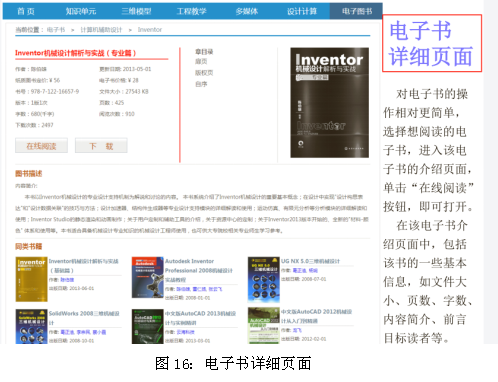Open the 设计计算 tab
The width and height of the screenshot is (498, 382).
pyautogui.click(x=302, y=11)
